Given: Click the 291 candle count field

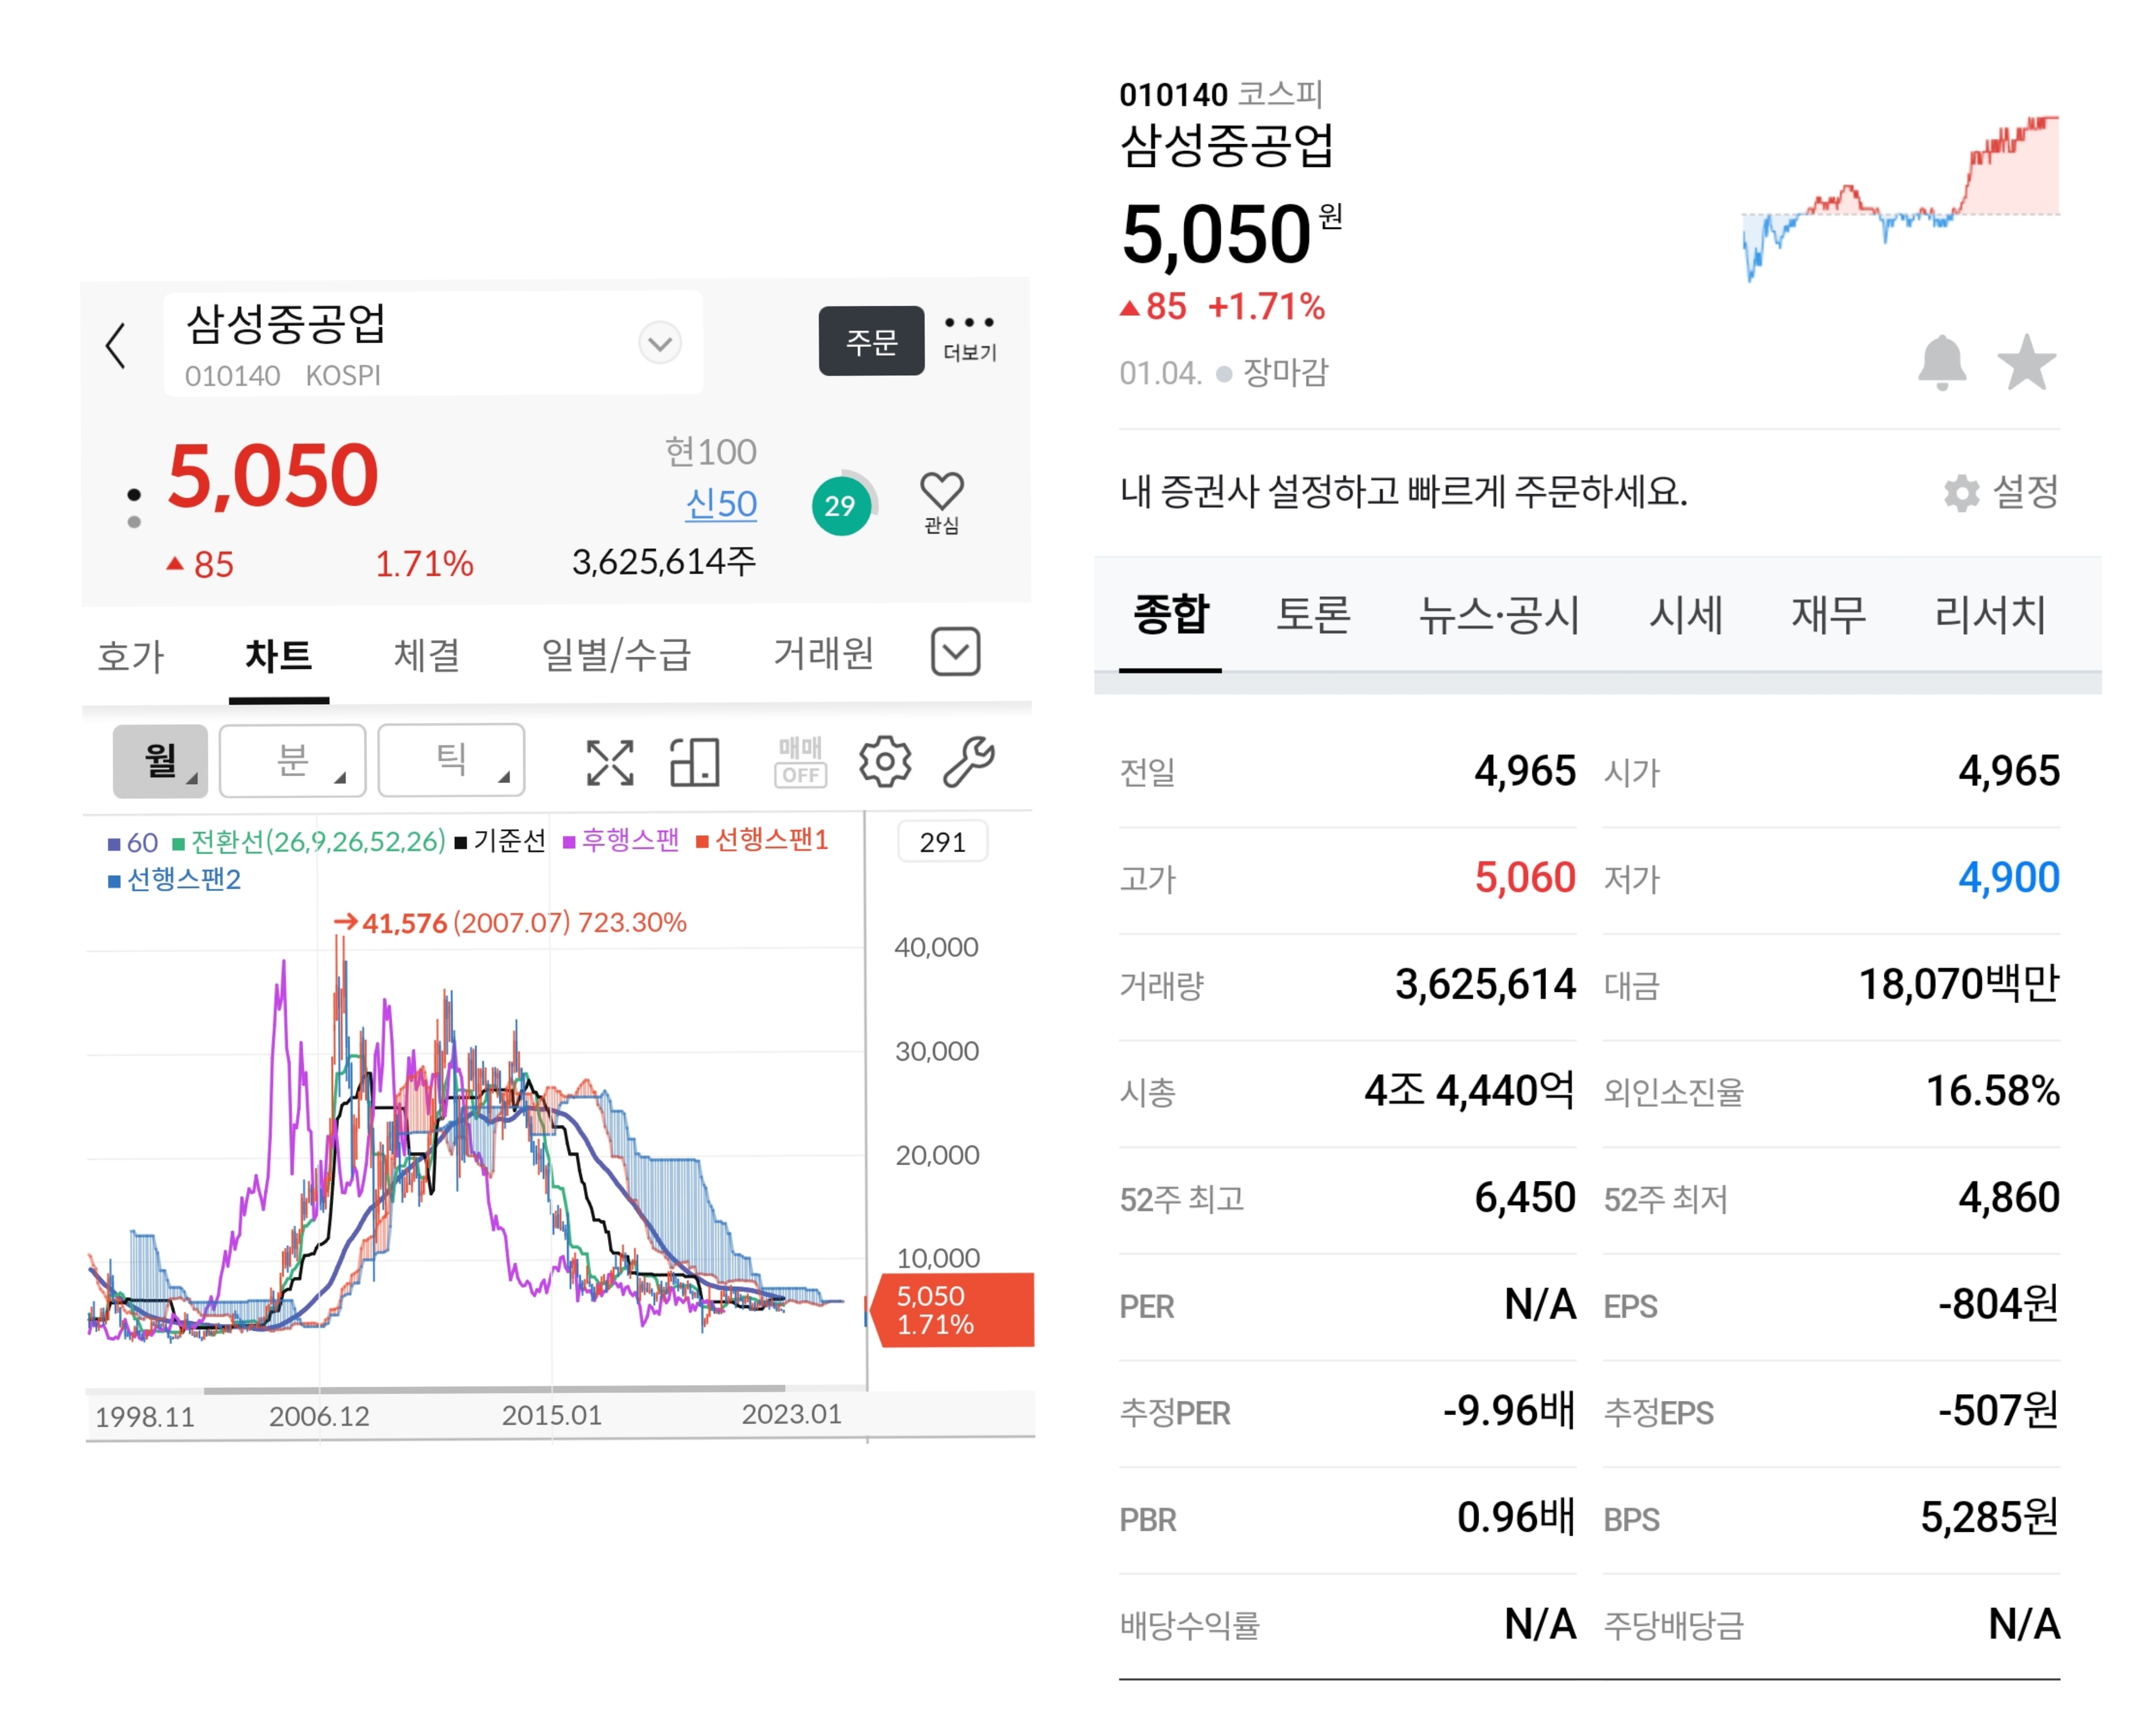Looking at the screenshot, I should coord(942,842).
